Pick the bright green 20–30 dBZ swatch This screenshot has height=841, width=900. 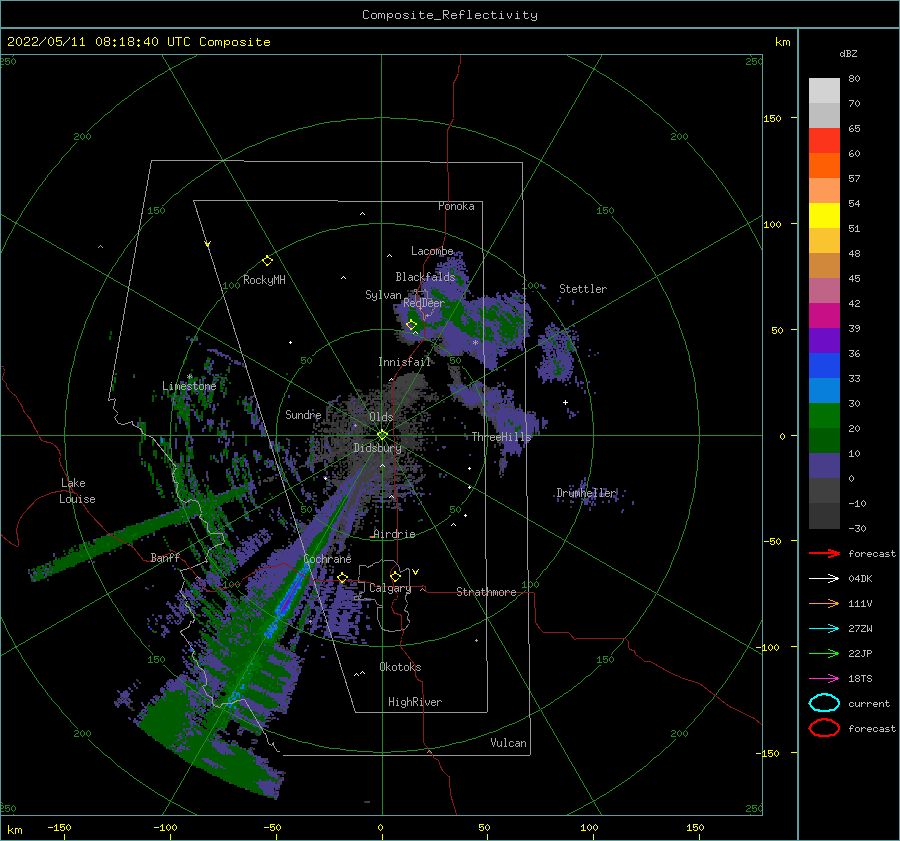(x=824, y=416)
